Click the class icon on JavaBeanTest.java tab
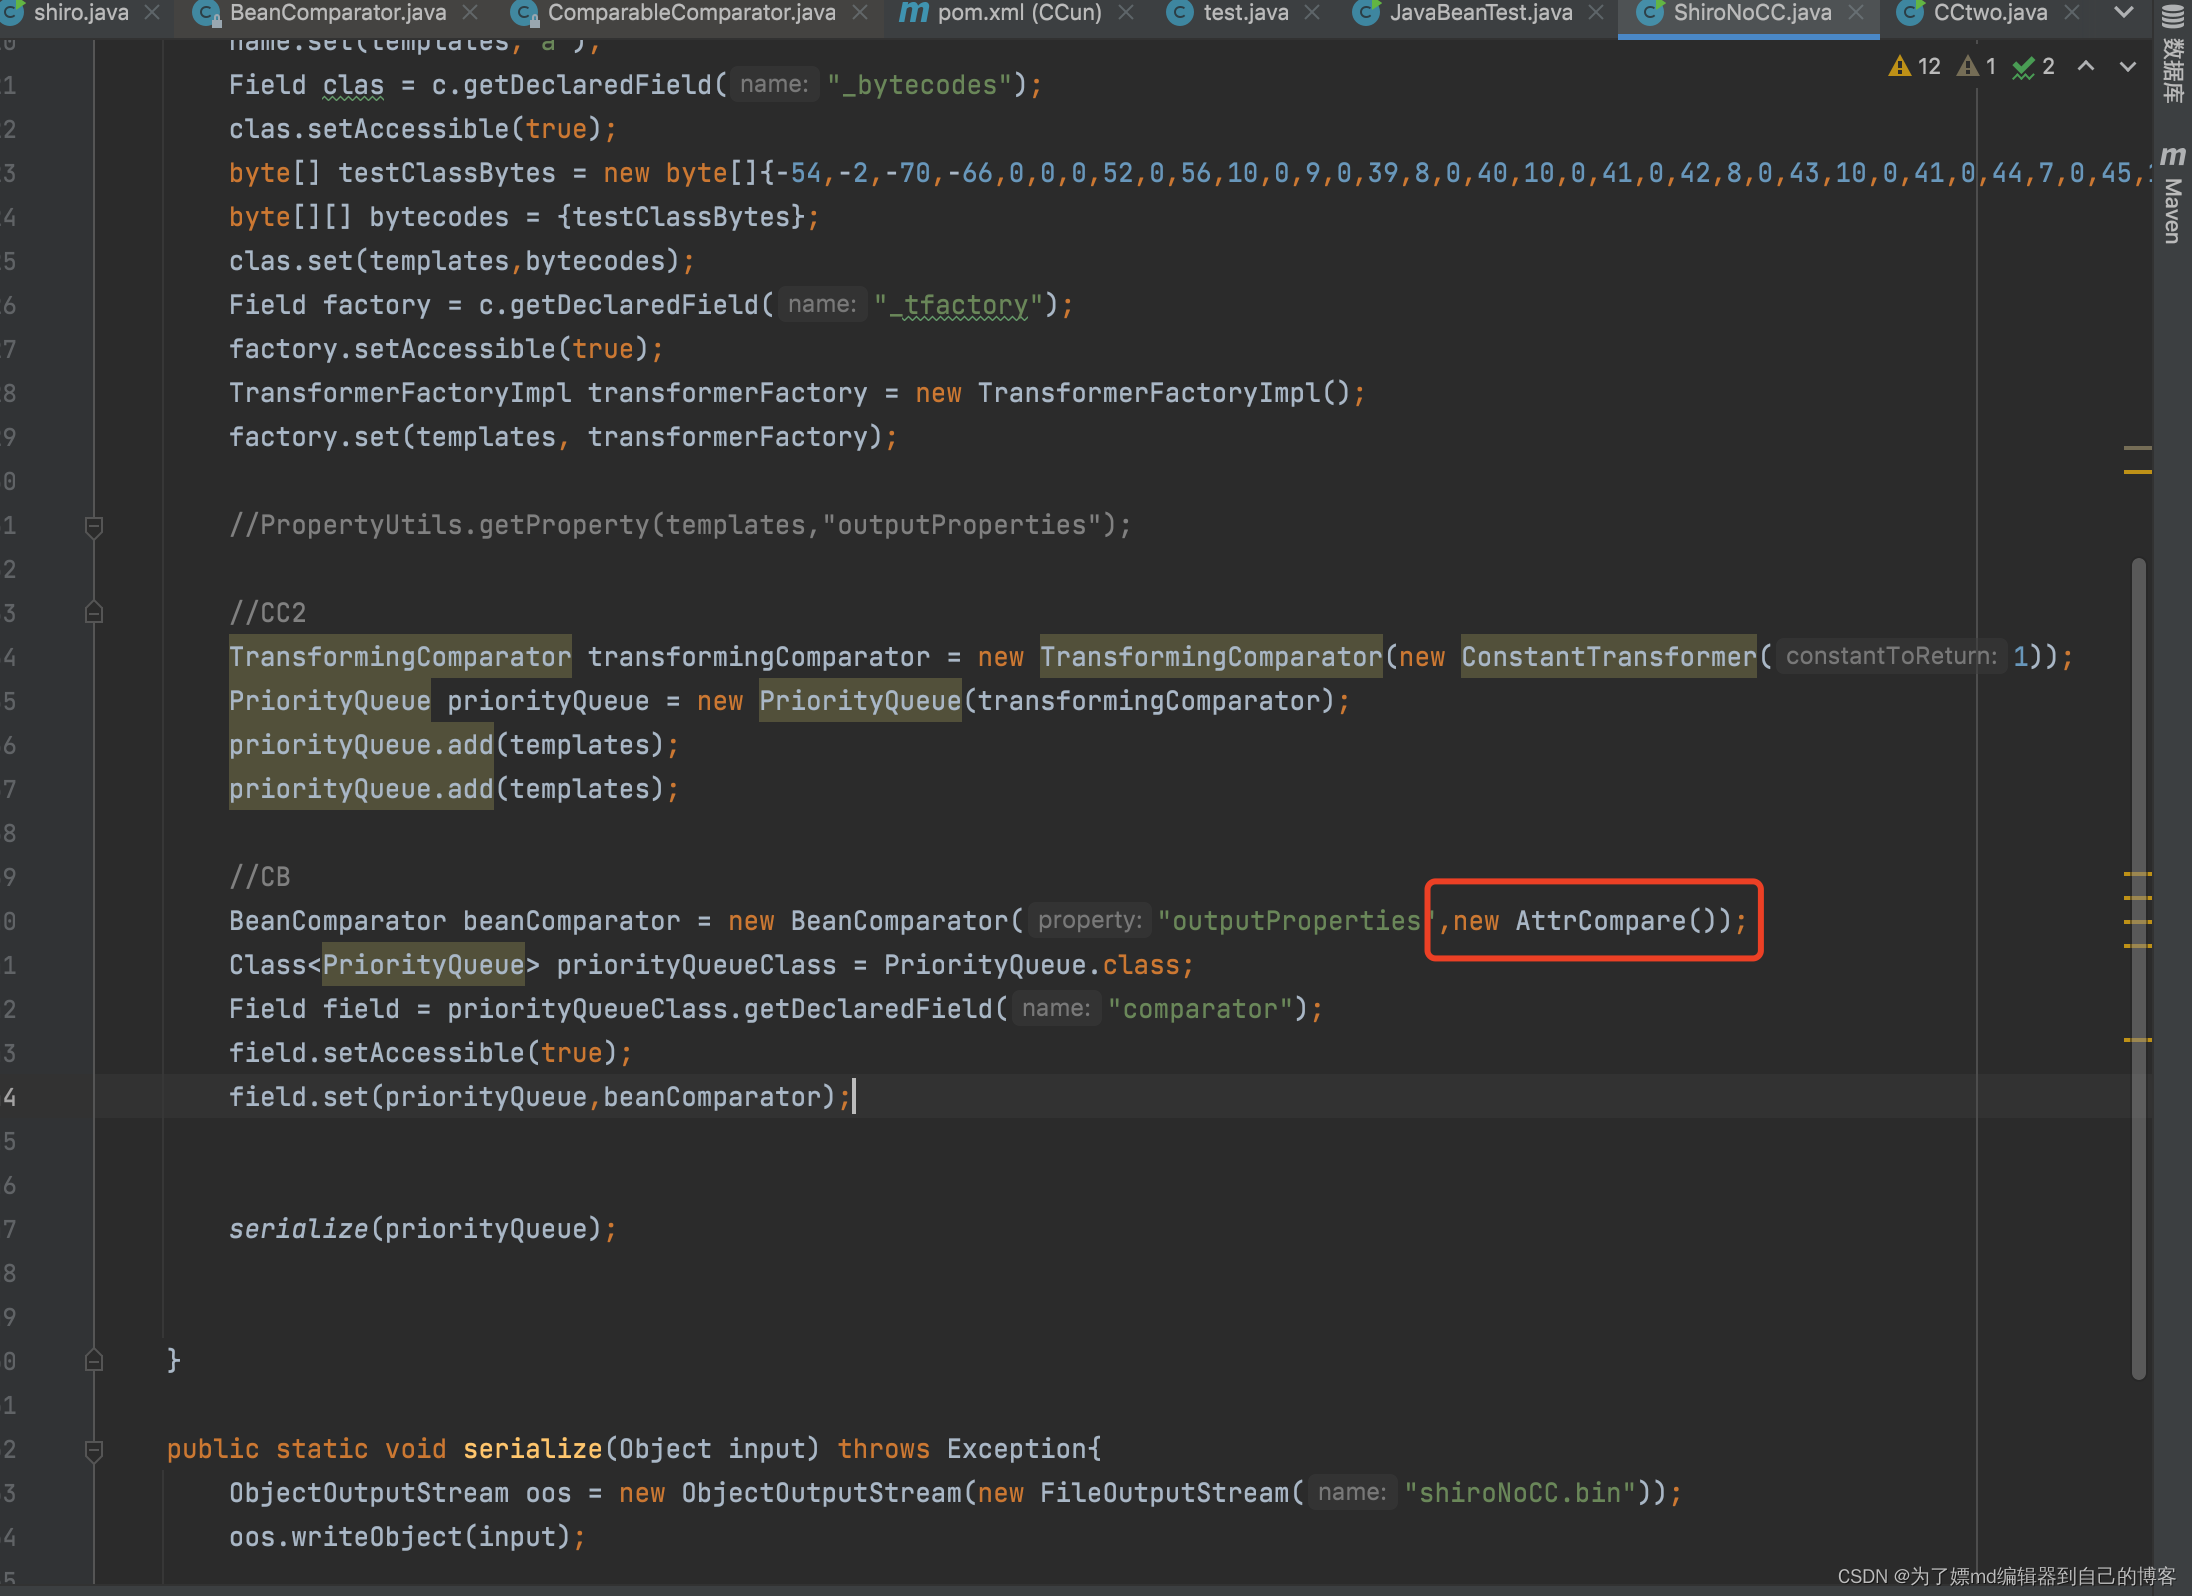 1366,13
